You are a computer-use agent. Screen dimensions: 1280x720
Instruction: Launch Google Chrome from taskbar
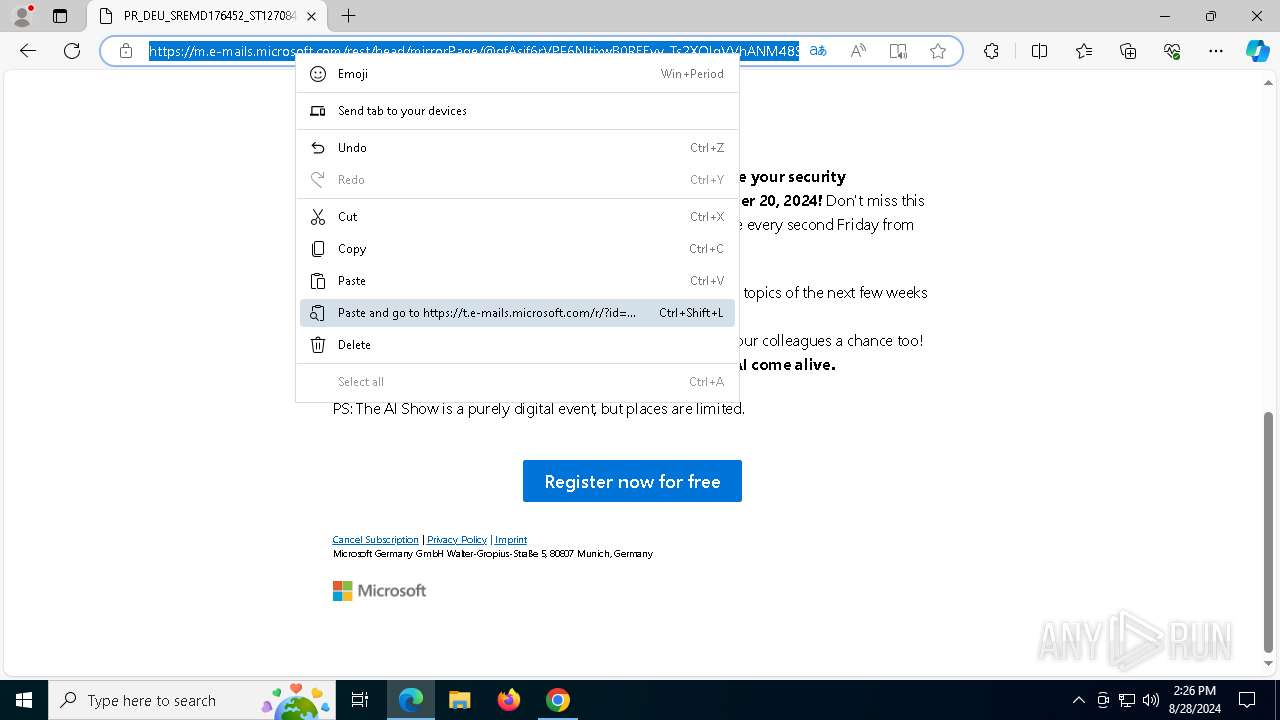(x=558, y=700)
